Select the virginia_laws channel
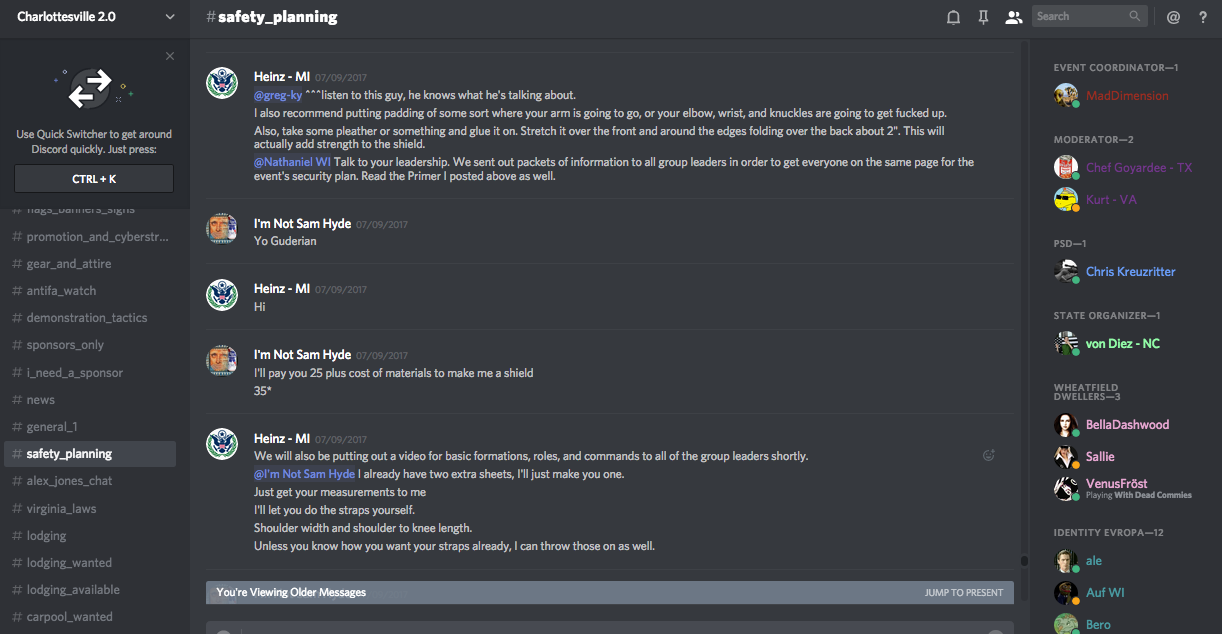The height and width of the screenshot is (634, 1222). point(61,508)
